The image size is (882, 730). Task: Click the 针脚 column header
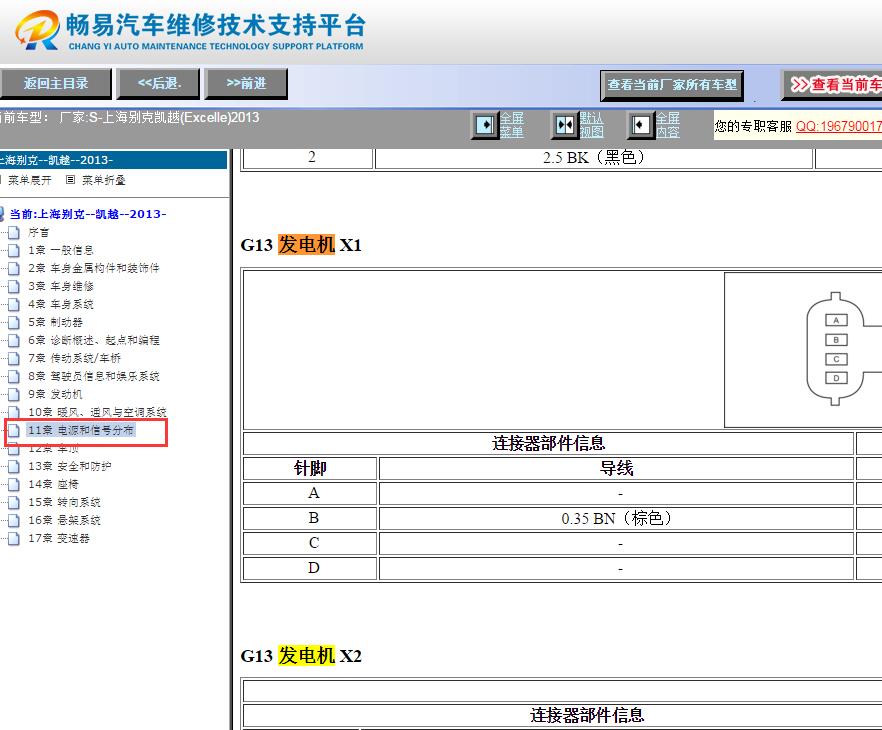tap(310, 468)
